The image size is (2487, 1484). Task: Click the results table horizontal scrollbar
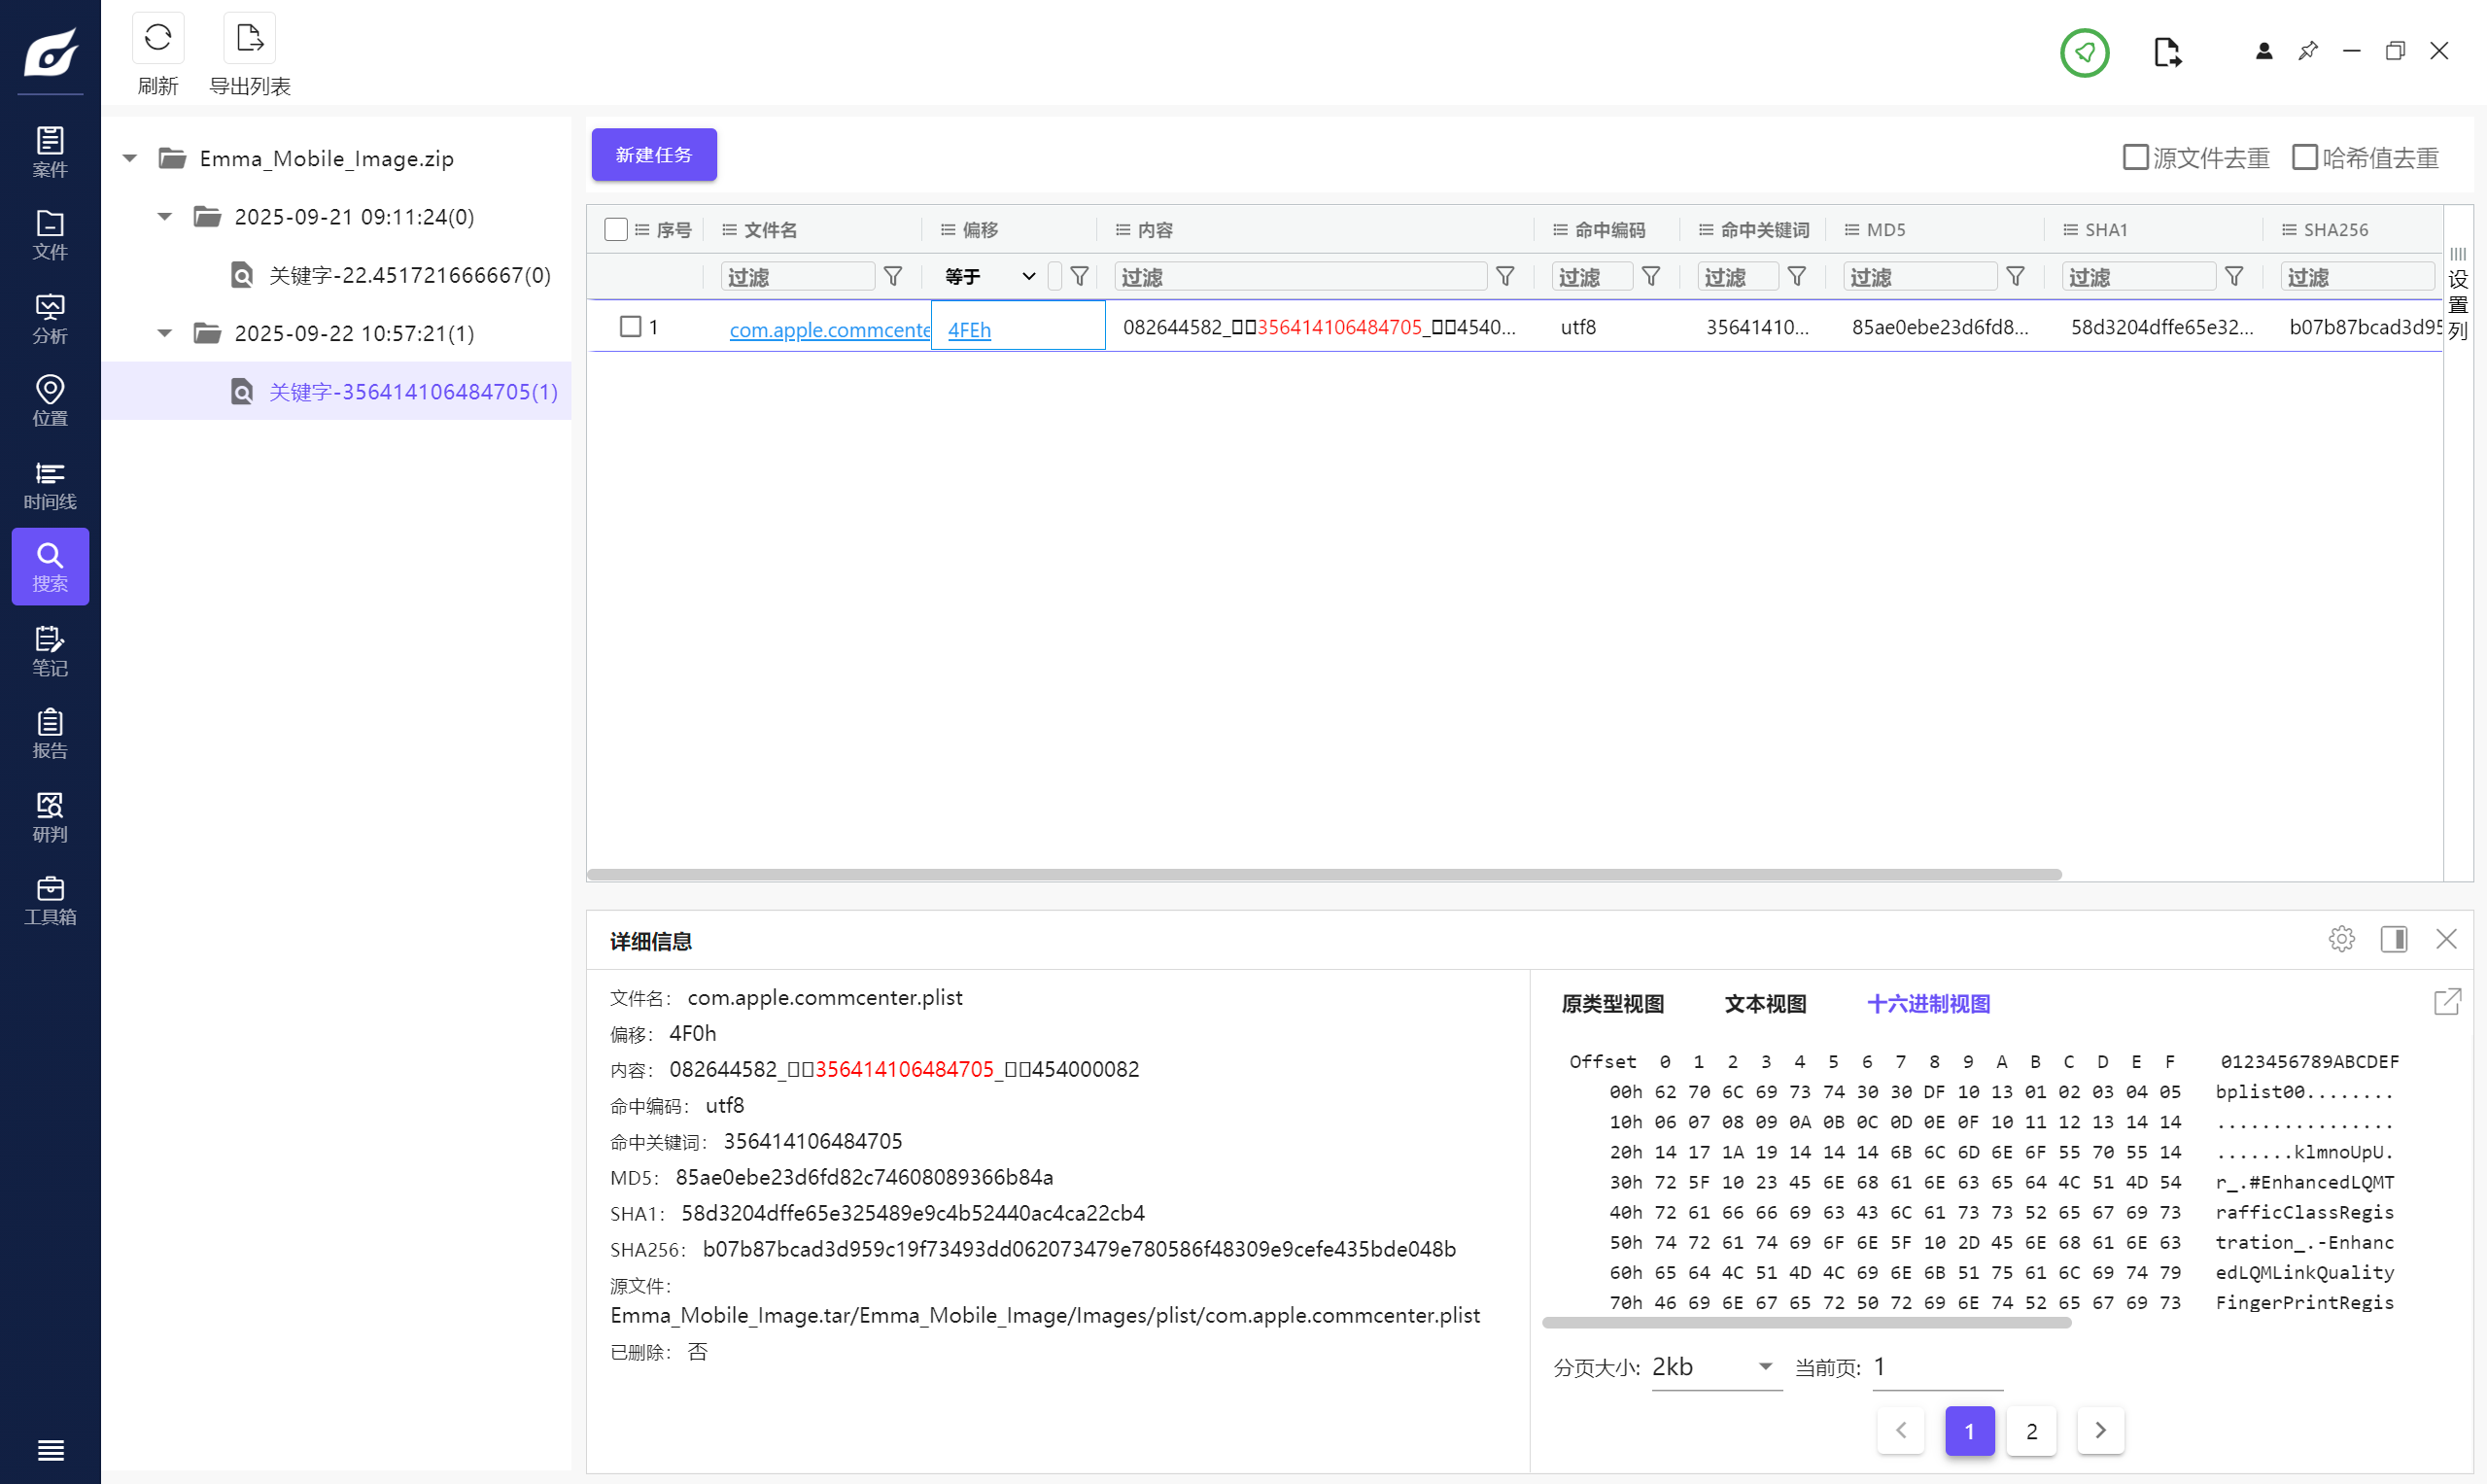pyautogui.click(x=1323, y=874)
